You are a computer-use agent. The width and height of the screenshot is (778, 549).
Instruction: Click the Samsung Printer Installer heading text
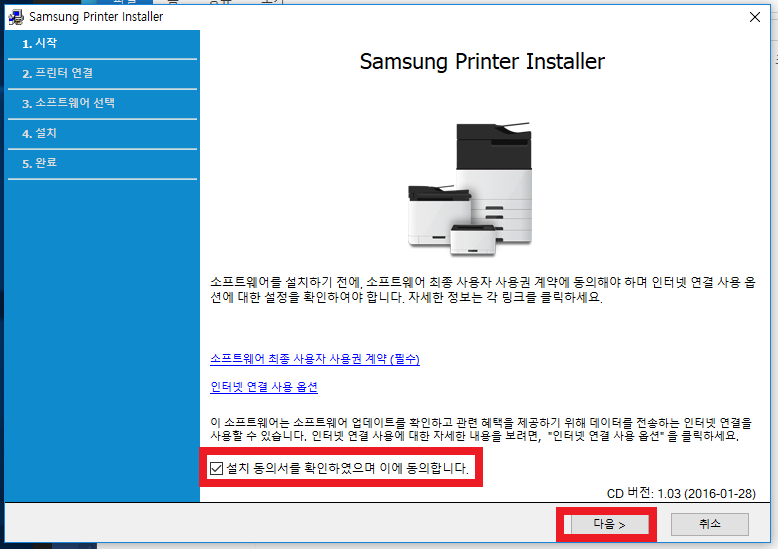click(482, 62)
